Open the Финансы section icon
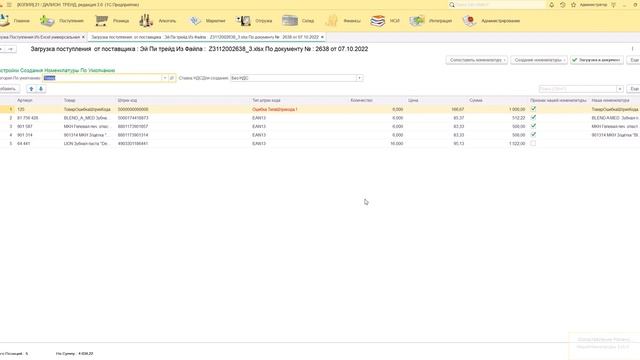This screenshot has height=360, width=640. click(332, 20)
